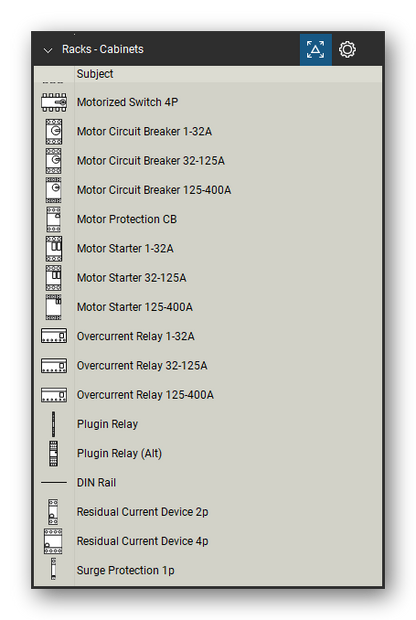Select the Residual Current Device 4p icon

(53, 541)
